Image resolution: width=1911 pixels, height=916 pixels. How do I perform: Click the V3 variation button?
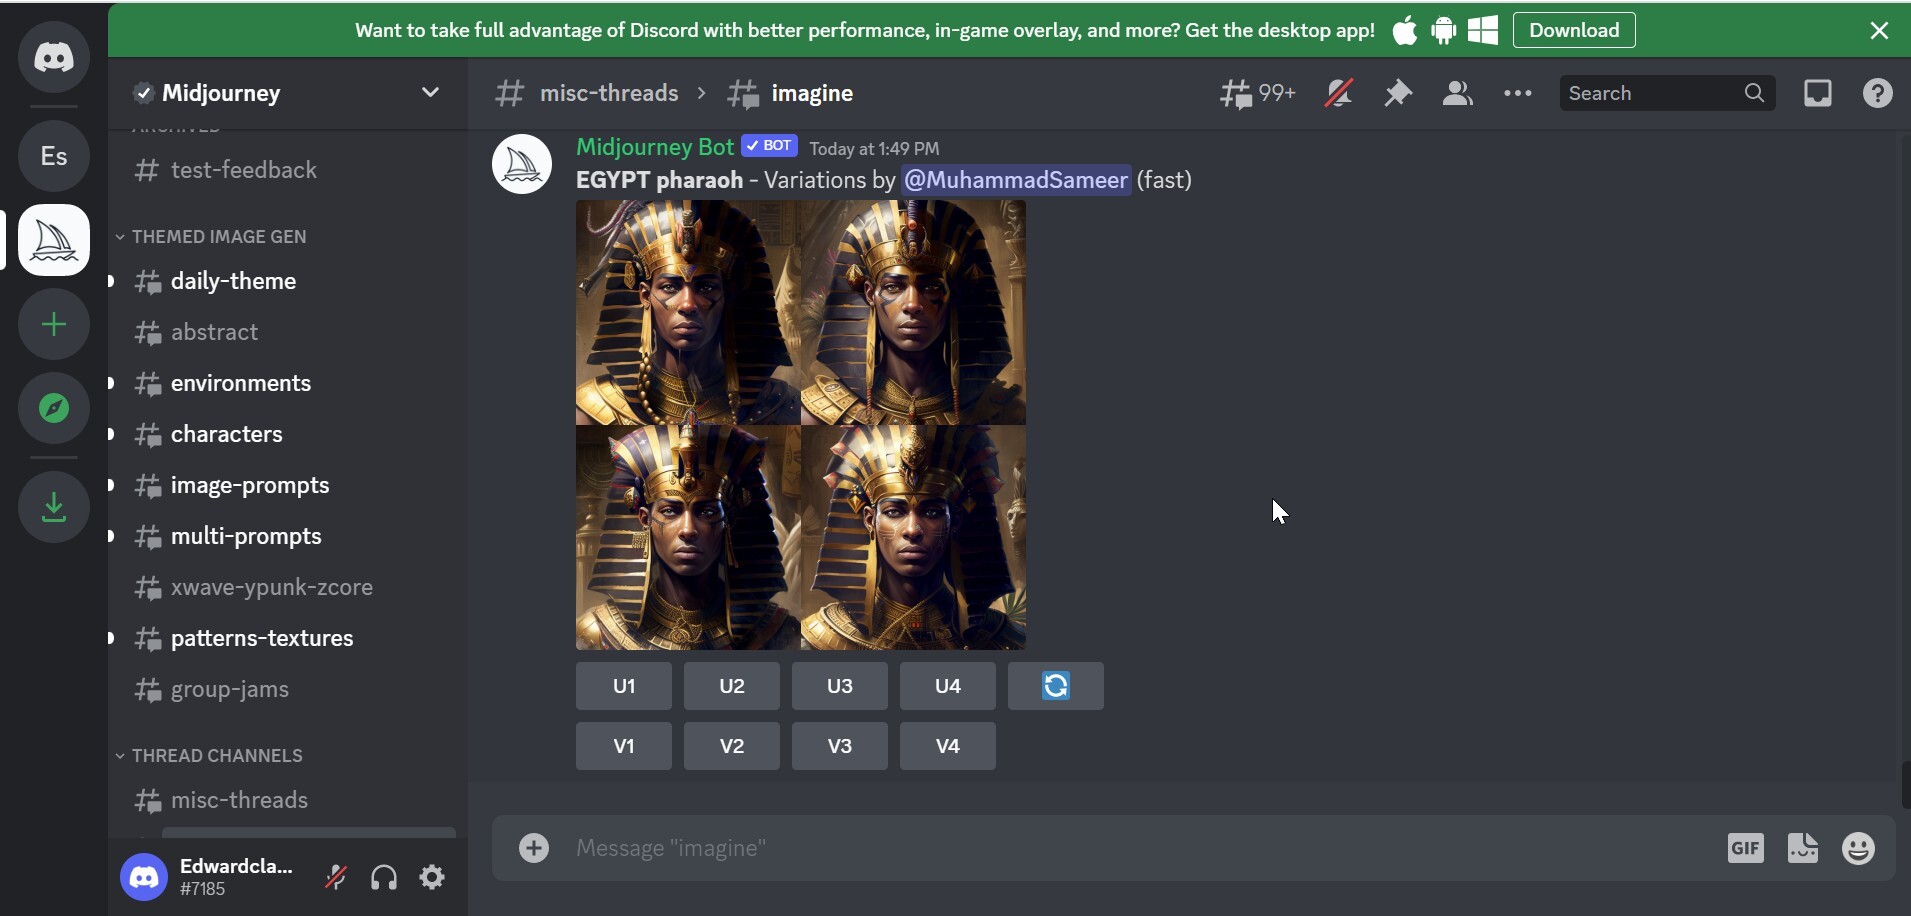[x=840, y=746]
